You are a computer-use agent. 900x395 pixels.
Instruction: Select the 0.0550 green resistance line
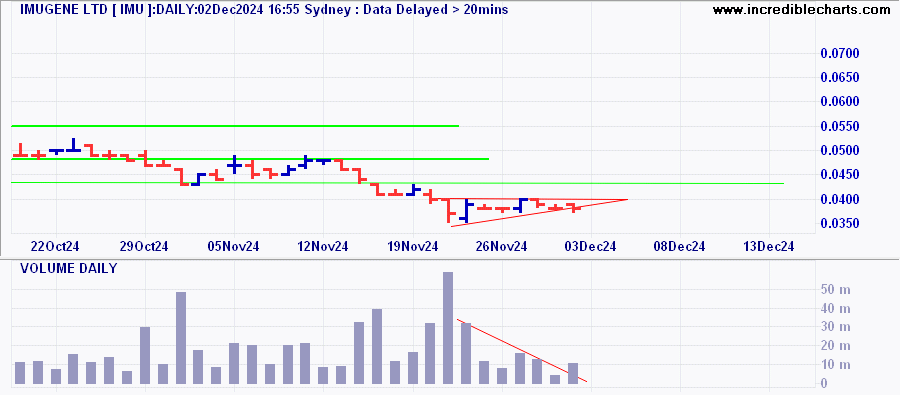tap(235, 126)
